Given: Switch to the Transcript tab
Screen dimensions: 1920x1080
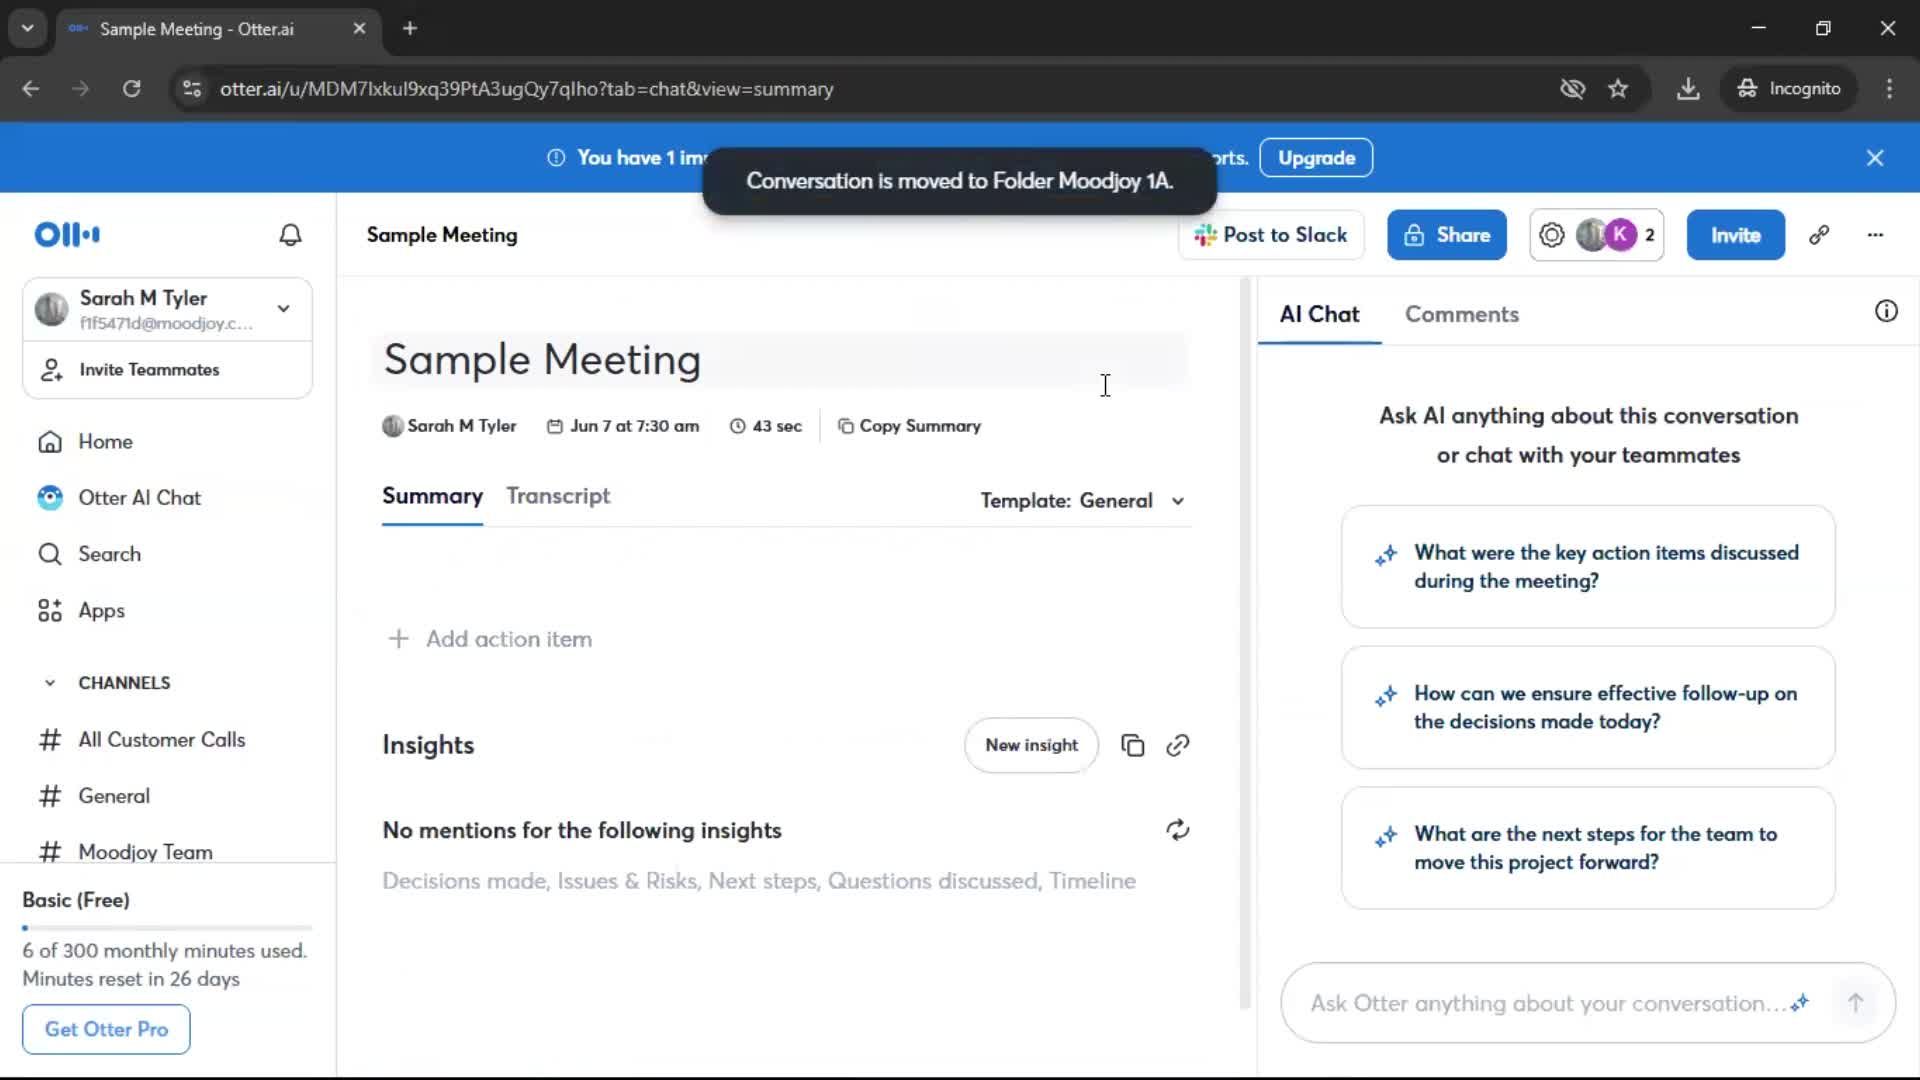Looking at the screenshot, I should [x=558, y=496].
